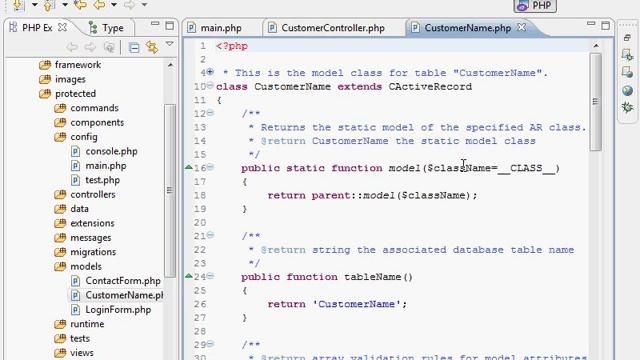Screen dimensions: 640x360
Task: Select the framework folder
Action: [78, 65]
